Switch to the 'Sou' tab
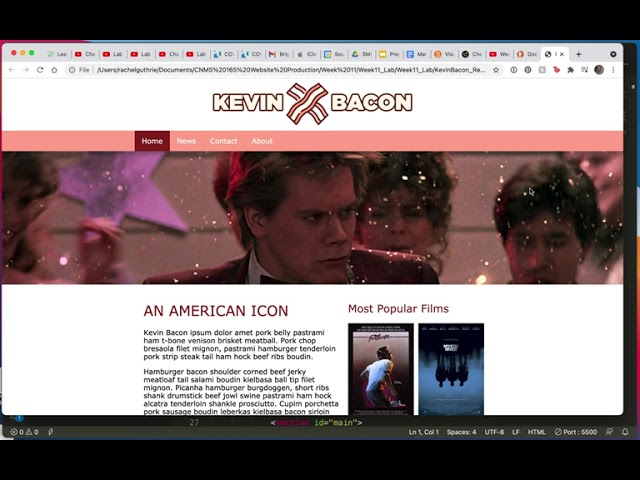The image size is (640, 480). click(x=335, y=54)
